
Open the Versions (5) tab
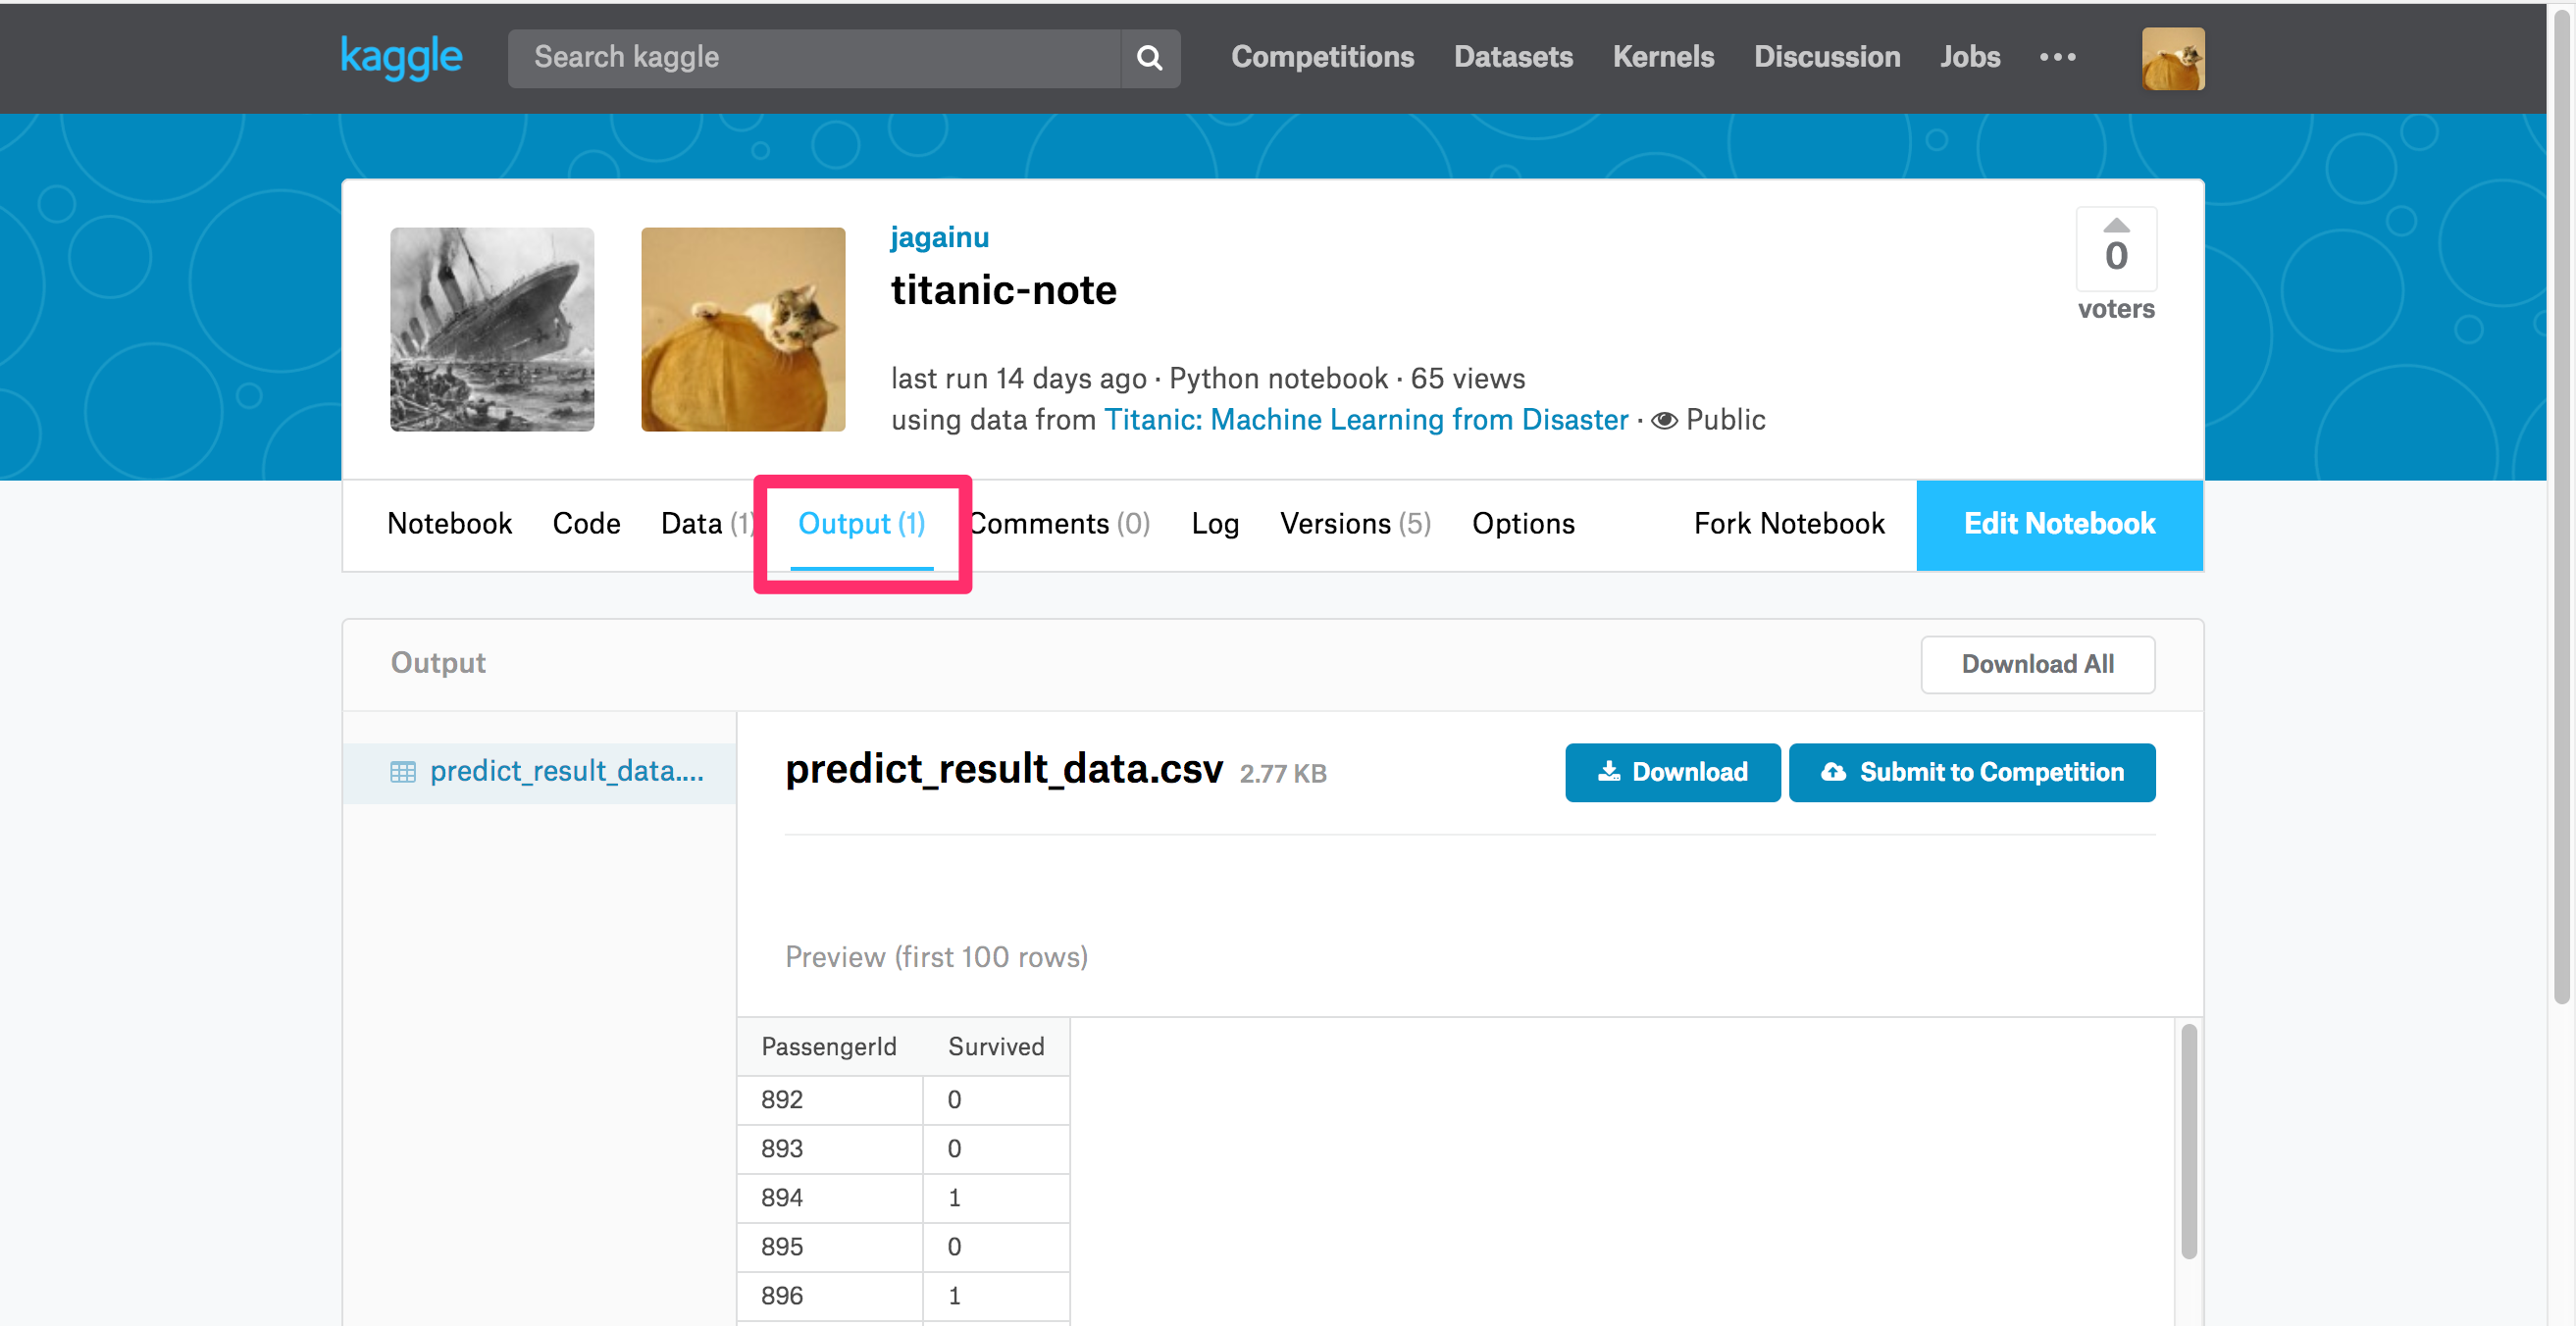tap(1355, 523)
